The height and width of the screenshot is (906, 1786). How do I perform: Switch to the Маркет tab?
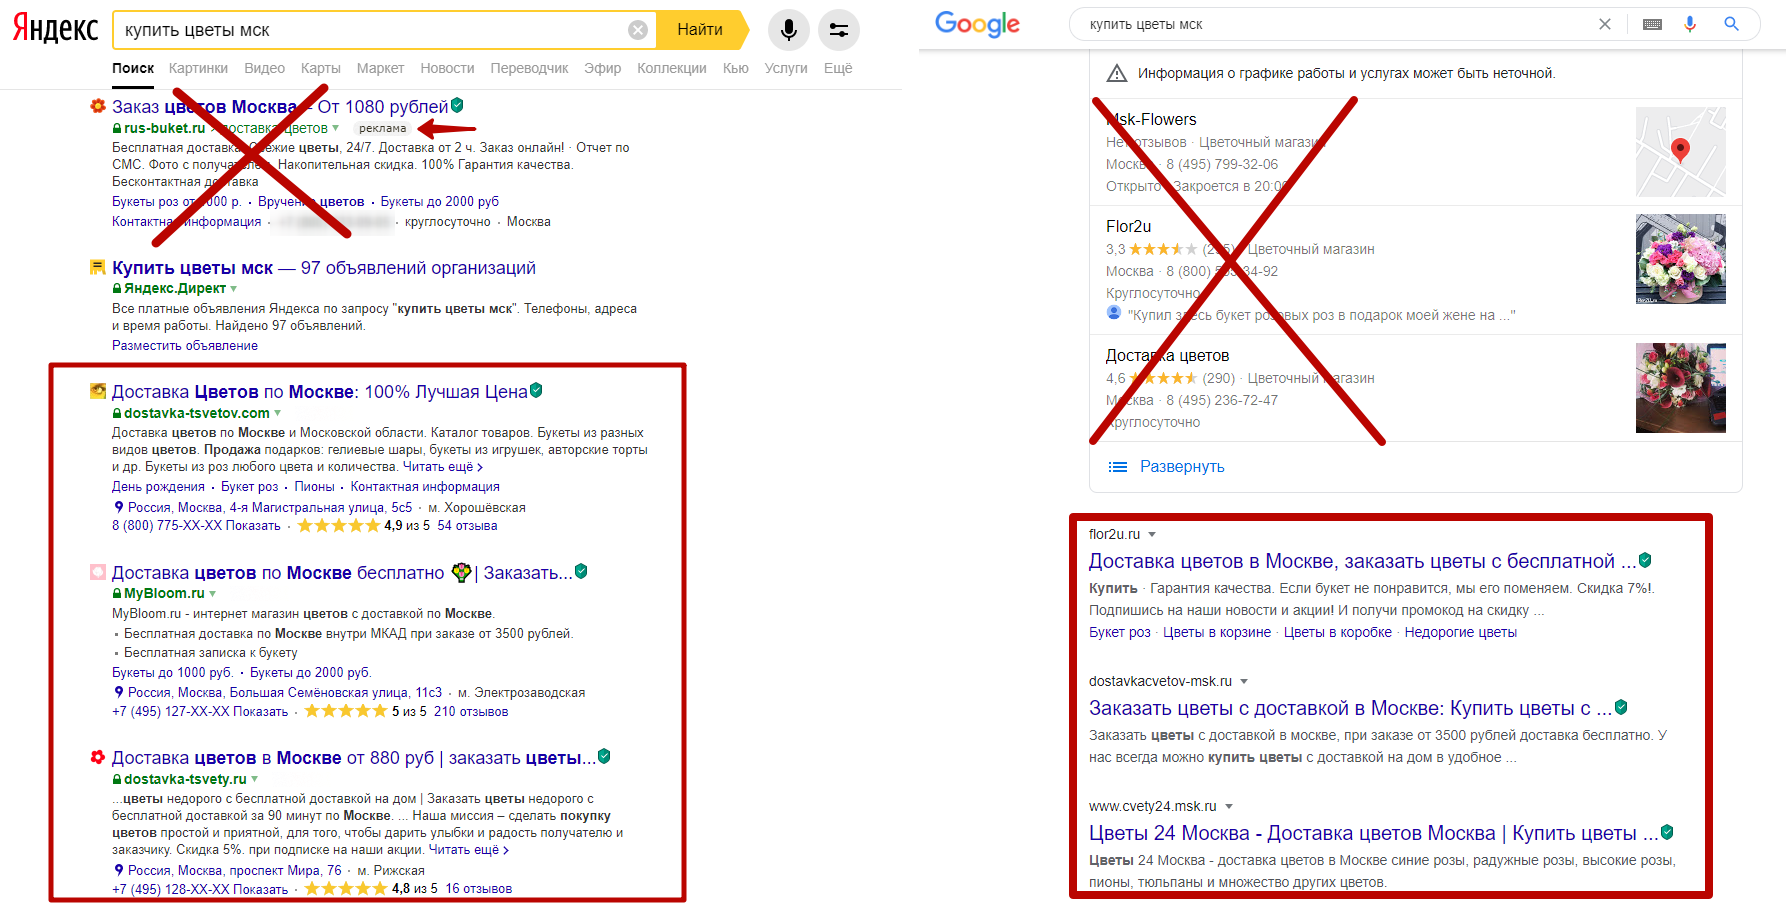380,68
